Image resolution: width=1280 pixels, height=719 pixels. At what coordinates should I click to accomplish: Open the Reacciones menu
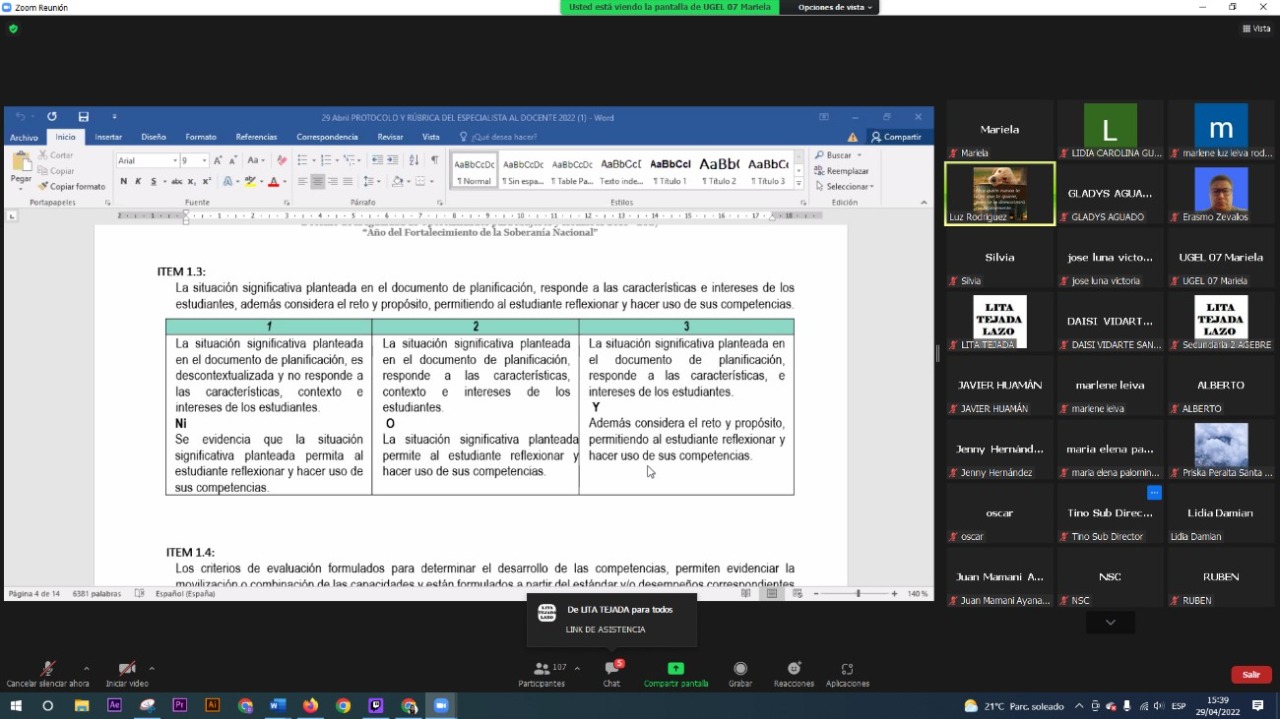tap(793, 669)
